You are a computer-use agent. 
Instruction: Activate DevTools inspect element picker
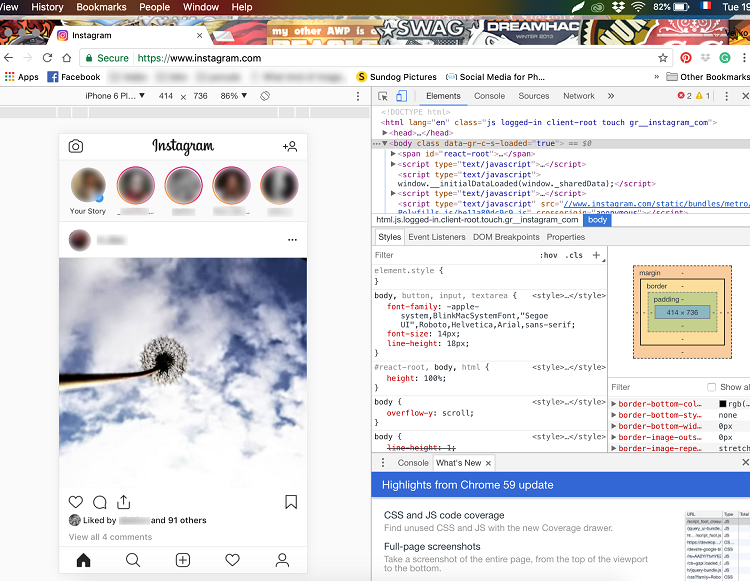383,96
